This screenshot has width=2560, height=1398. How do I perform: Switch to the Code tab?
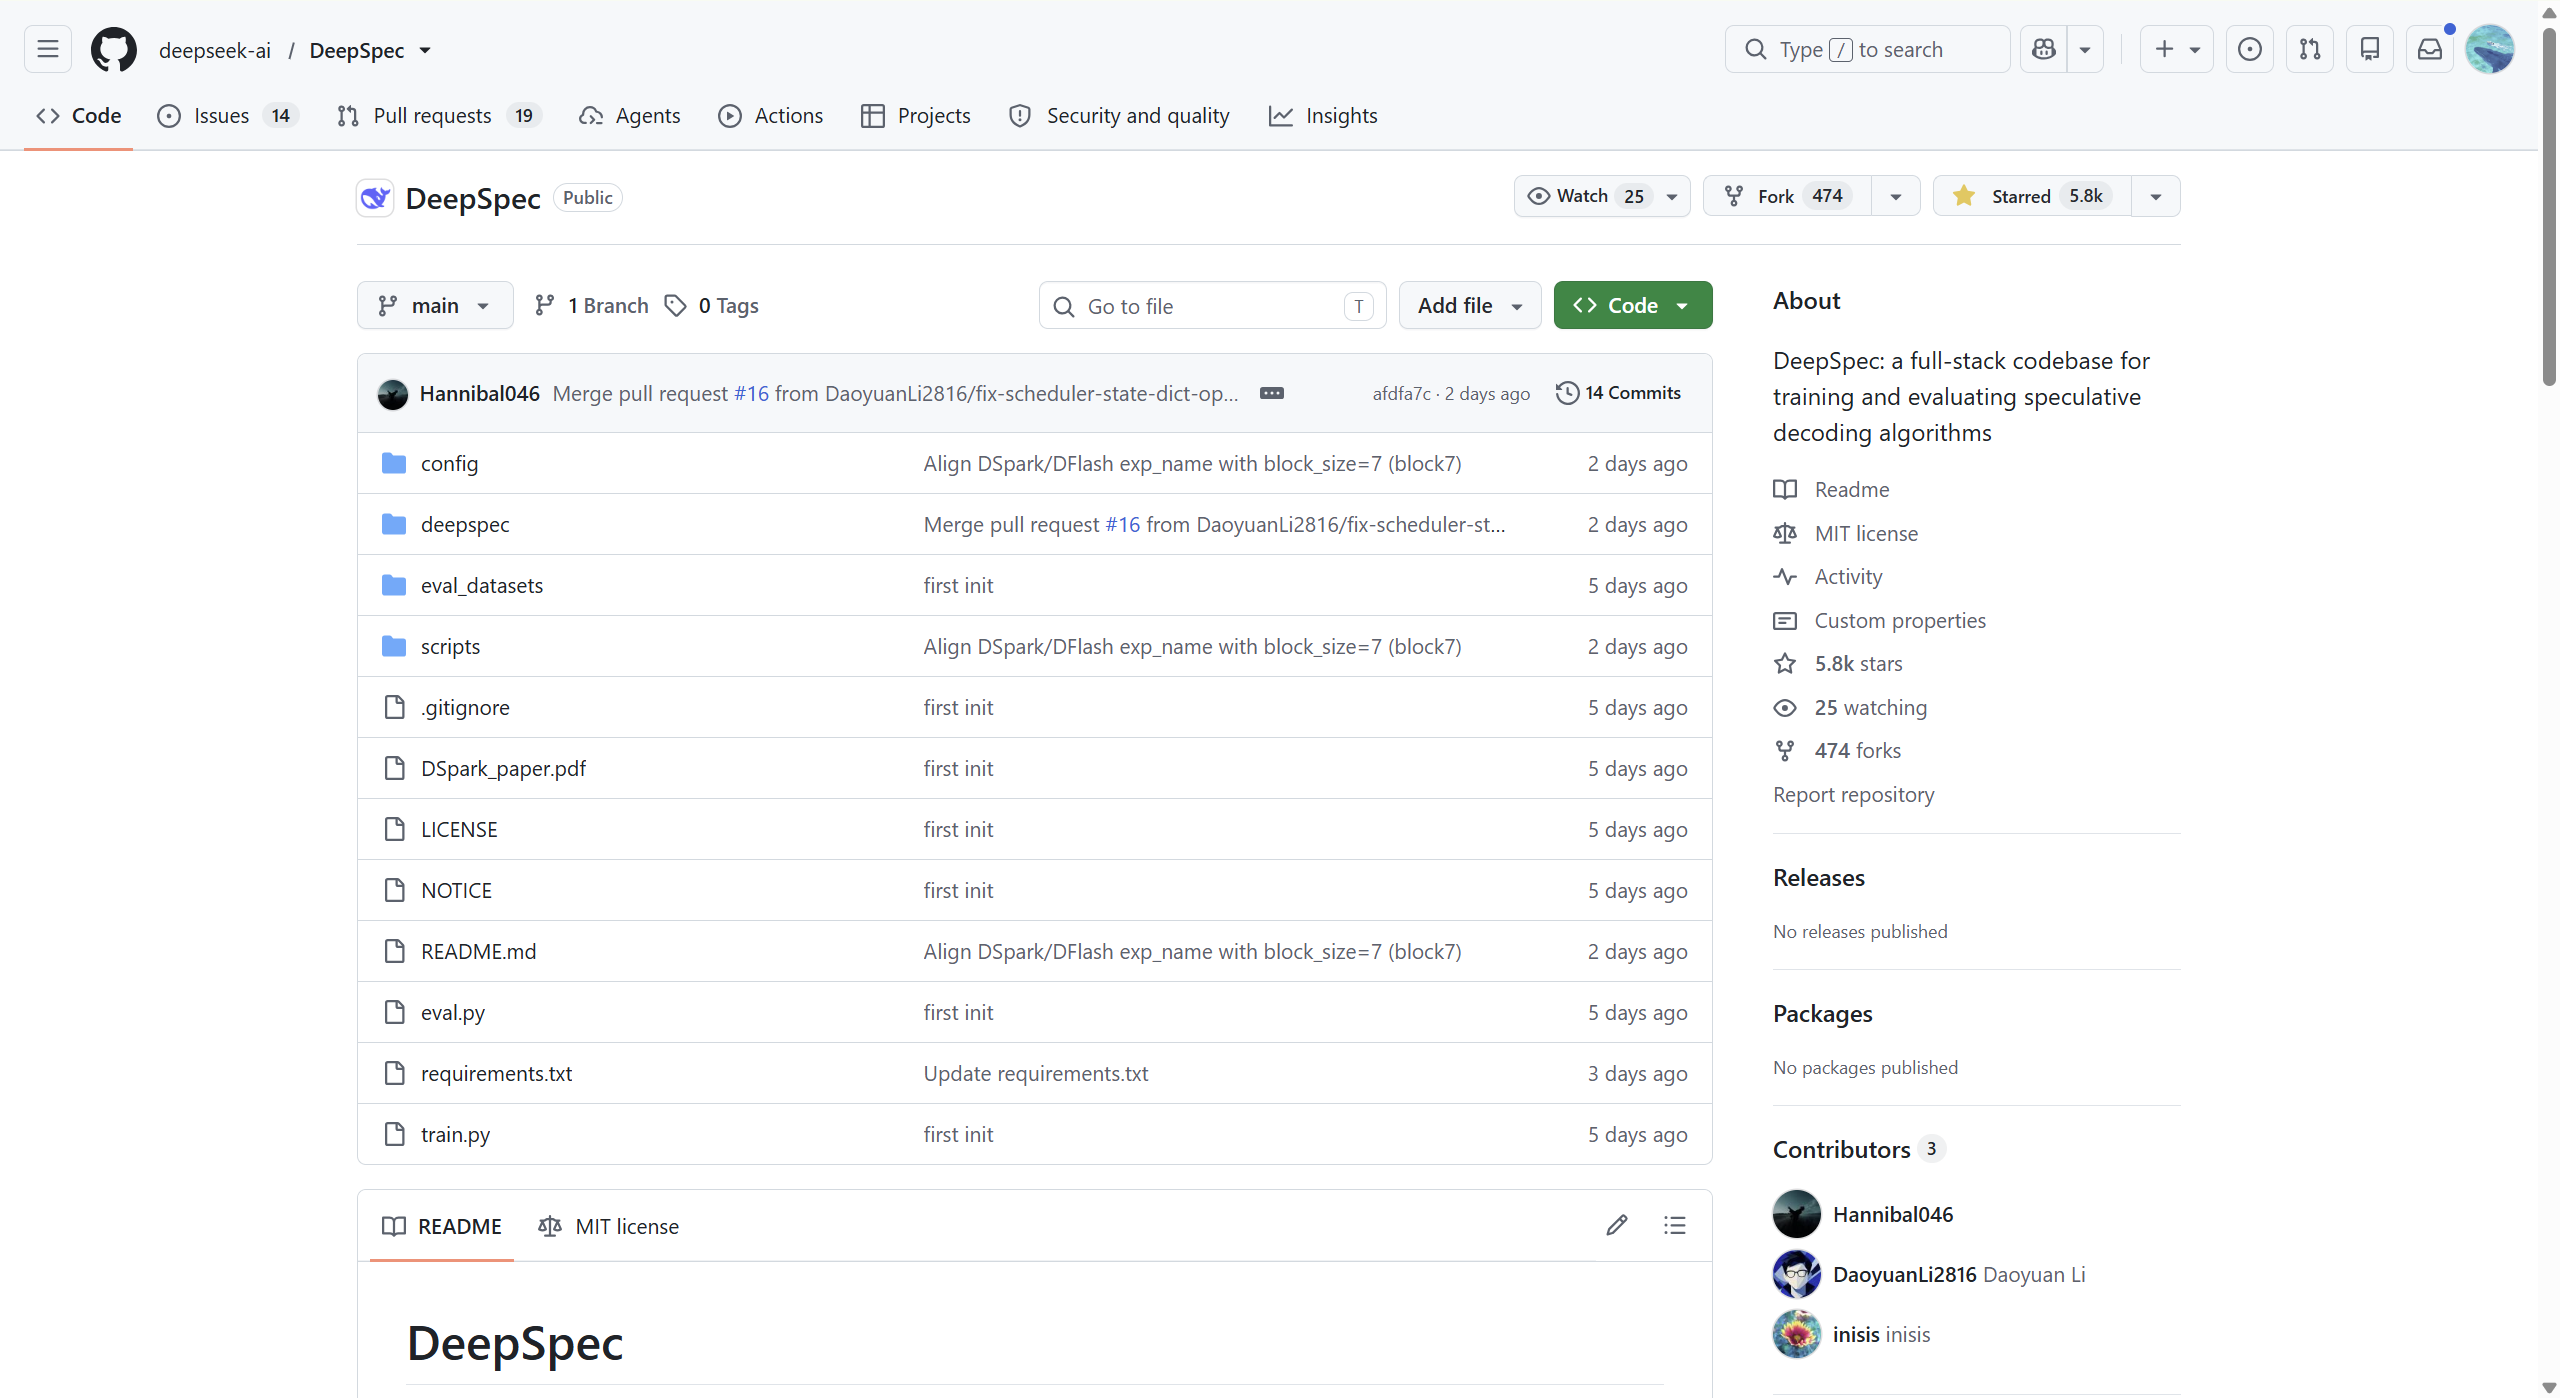click(78, 116)
